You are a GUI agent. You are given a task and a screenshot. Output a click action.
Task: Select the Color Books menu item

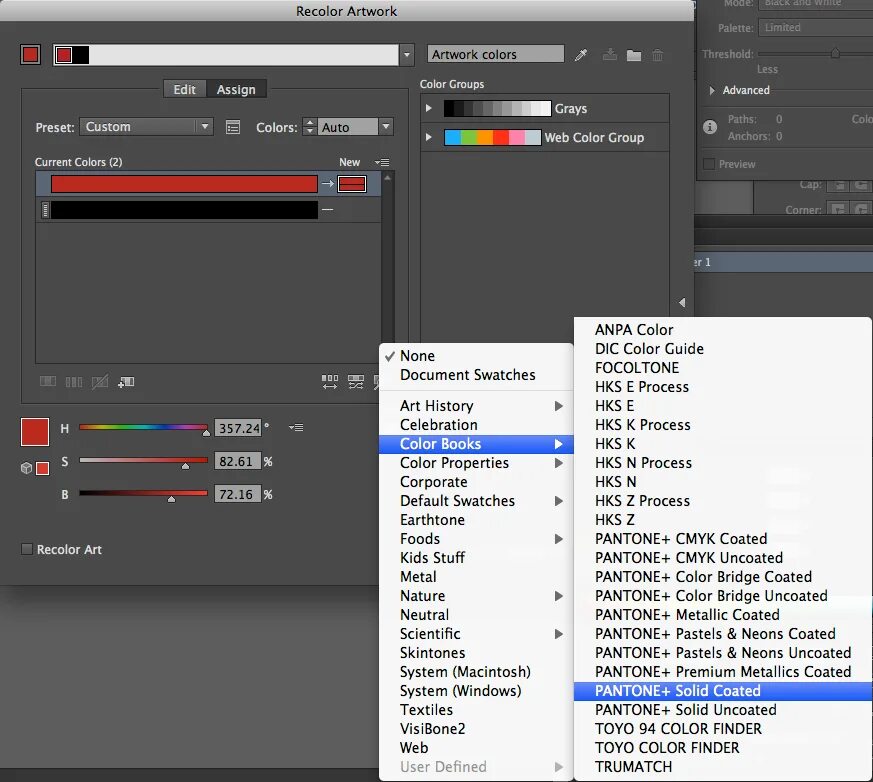(x=476, y=444)
